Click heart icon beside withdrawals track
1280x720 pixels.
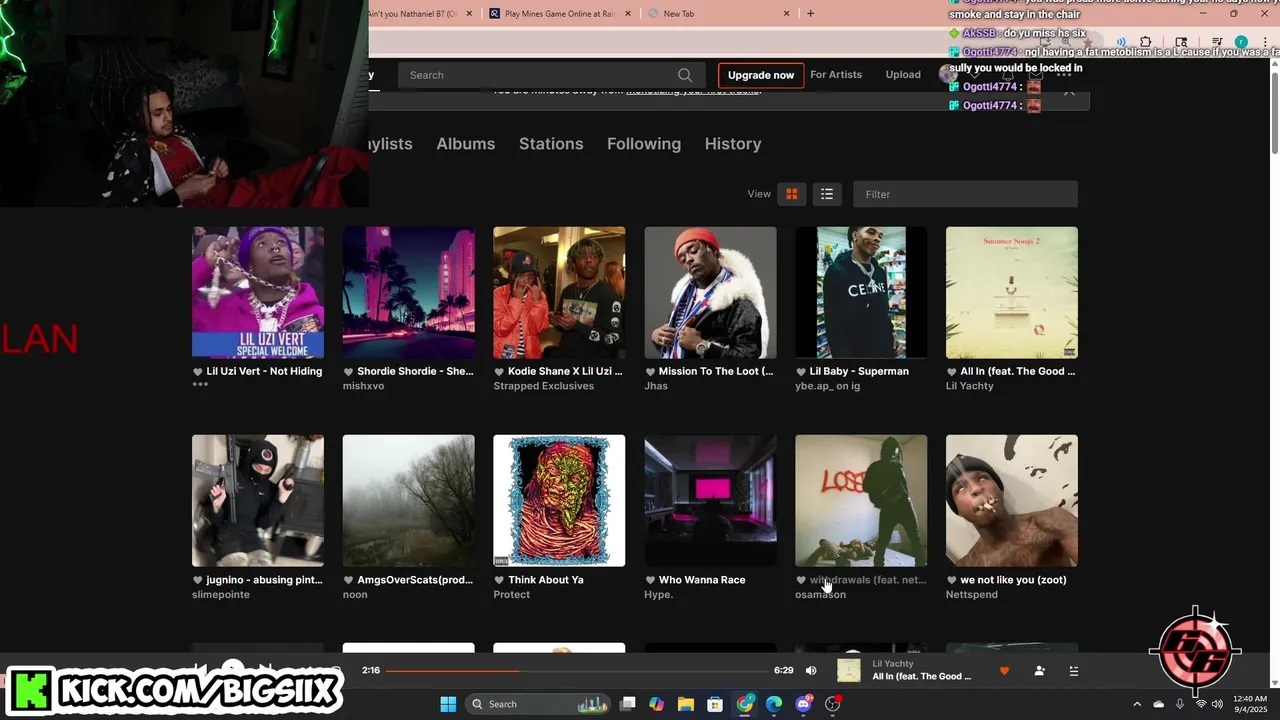[801, 580]
